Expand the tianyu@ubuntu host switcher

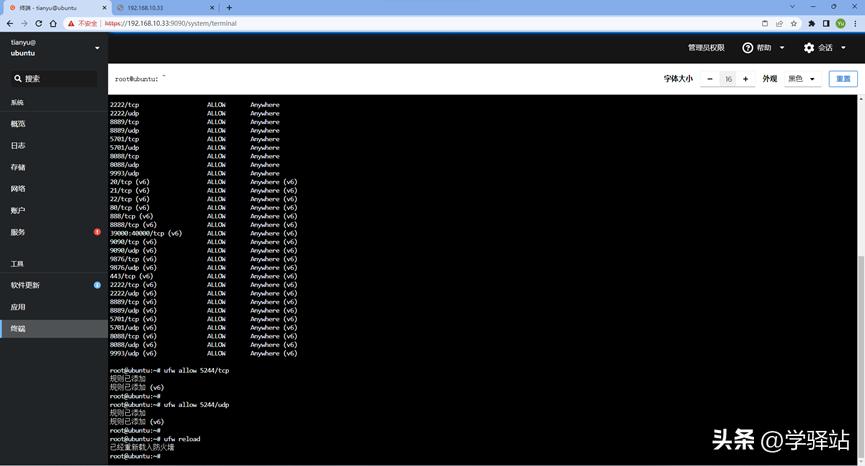tap(54, 48)
